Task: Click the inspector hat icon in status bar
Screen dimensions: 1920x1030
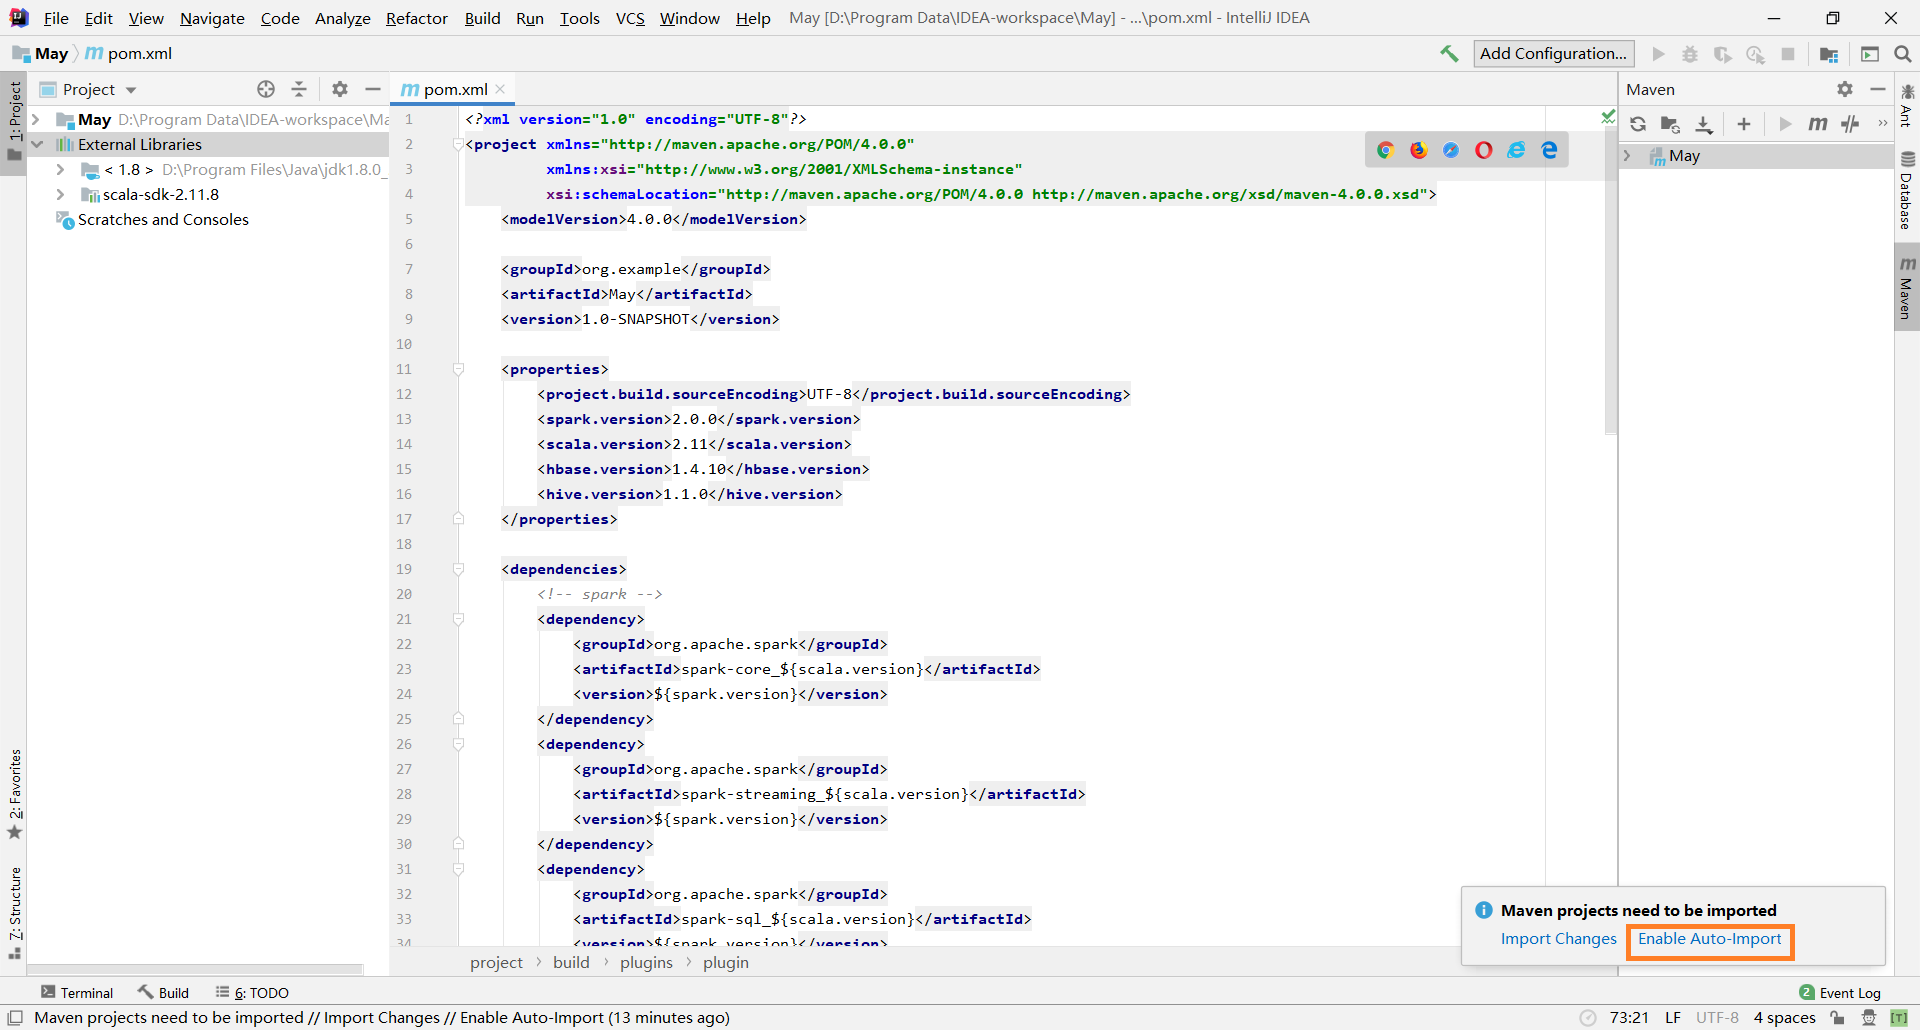Action: [x=1868, y=1018]
